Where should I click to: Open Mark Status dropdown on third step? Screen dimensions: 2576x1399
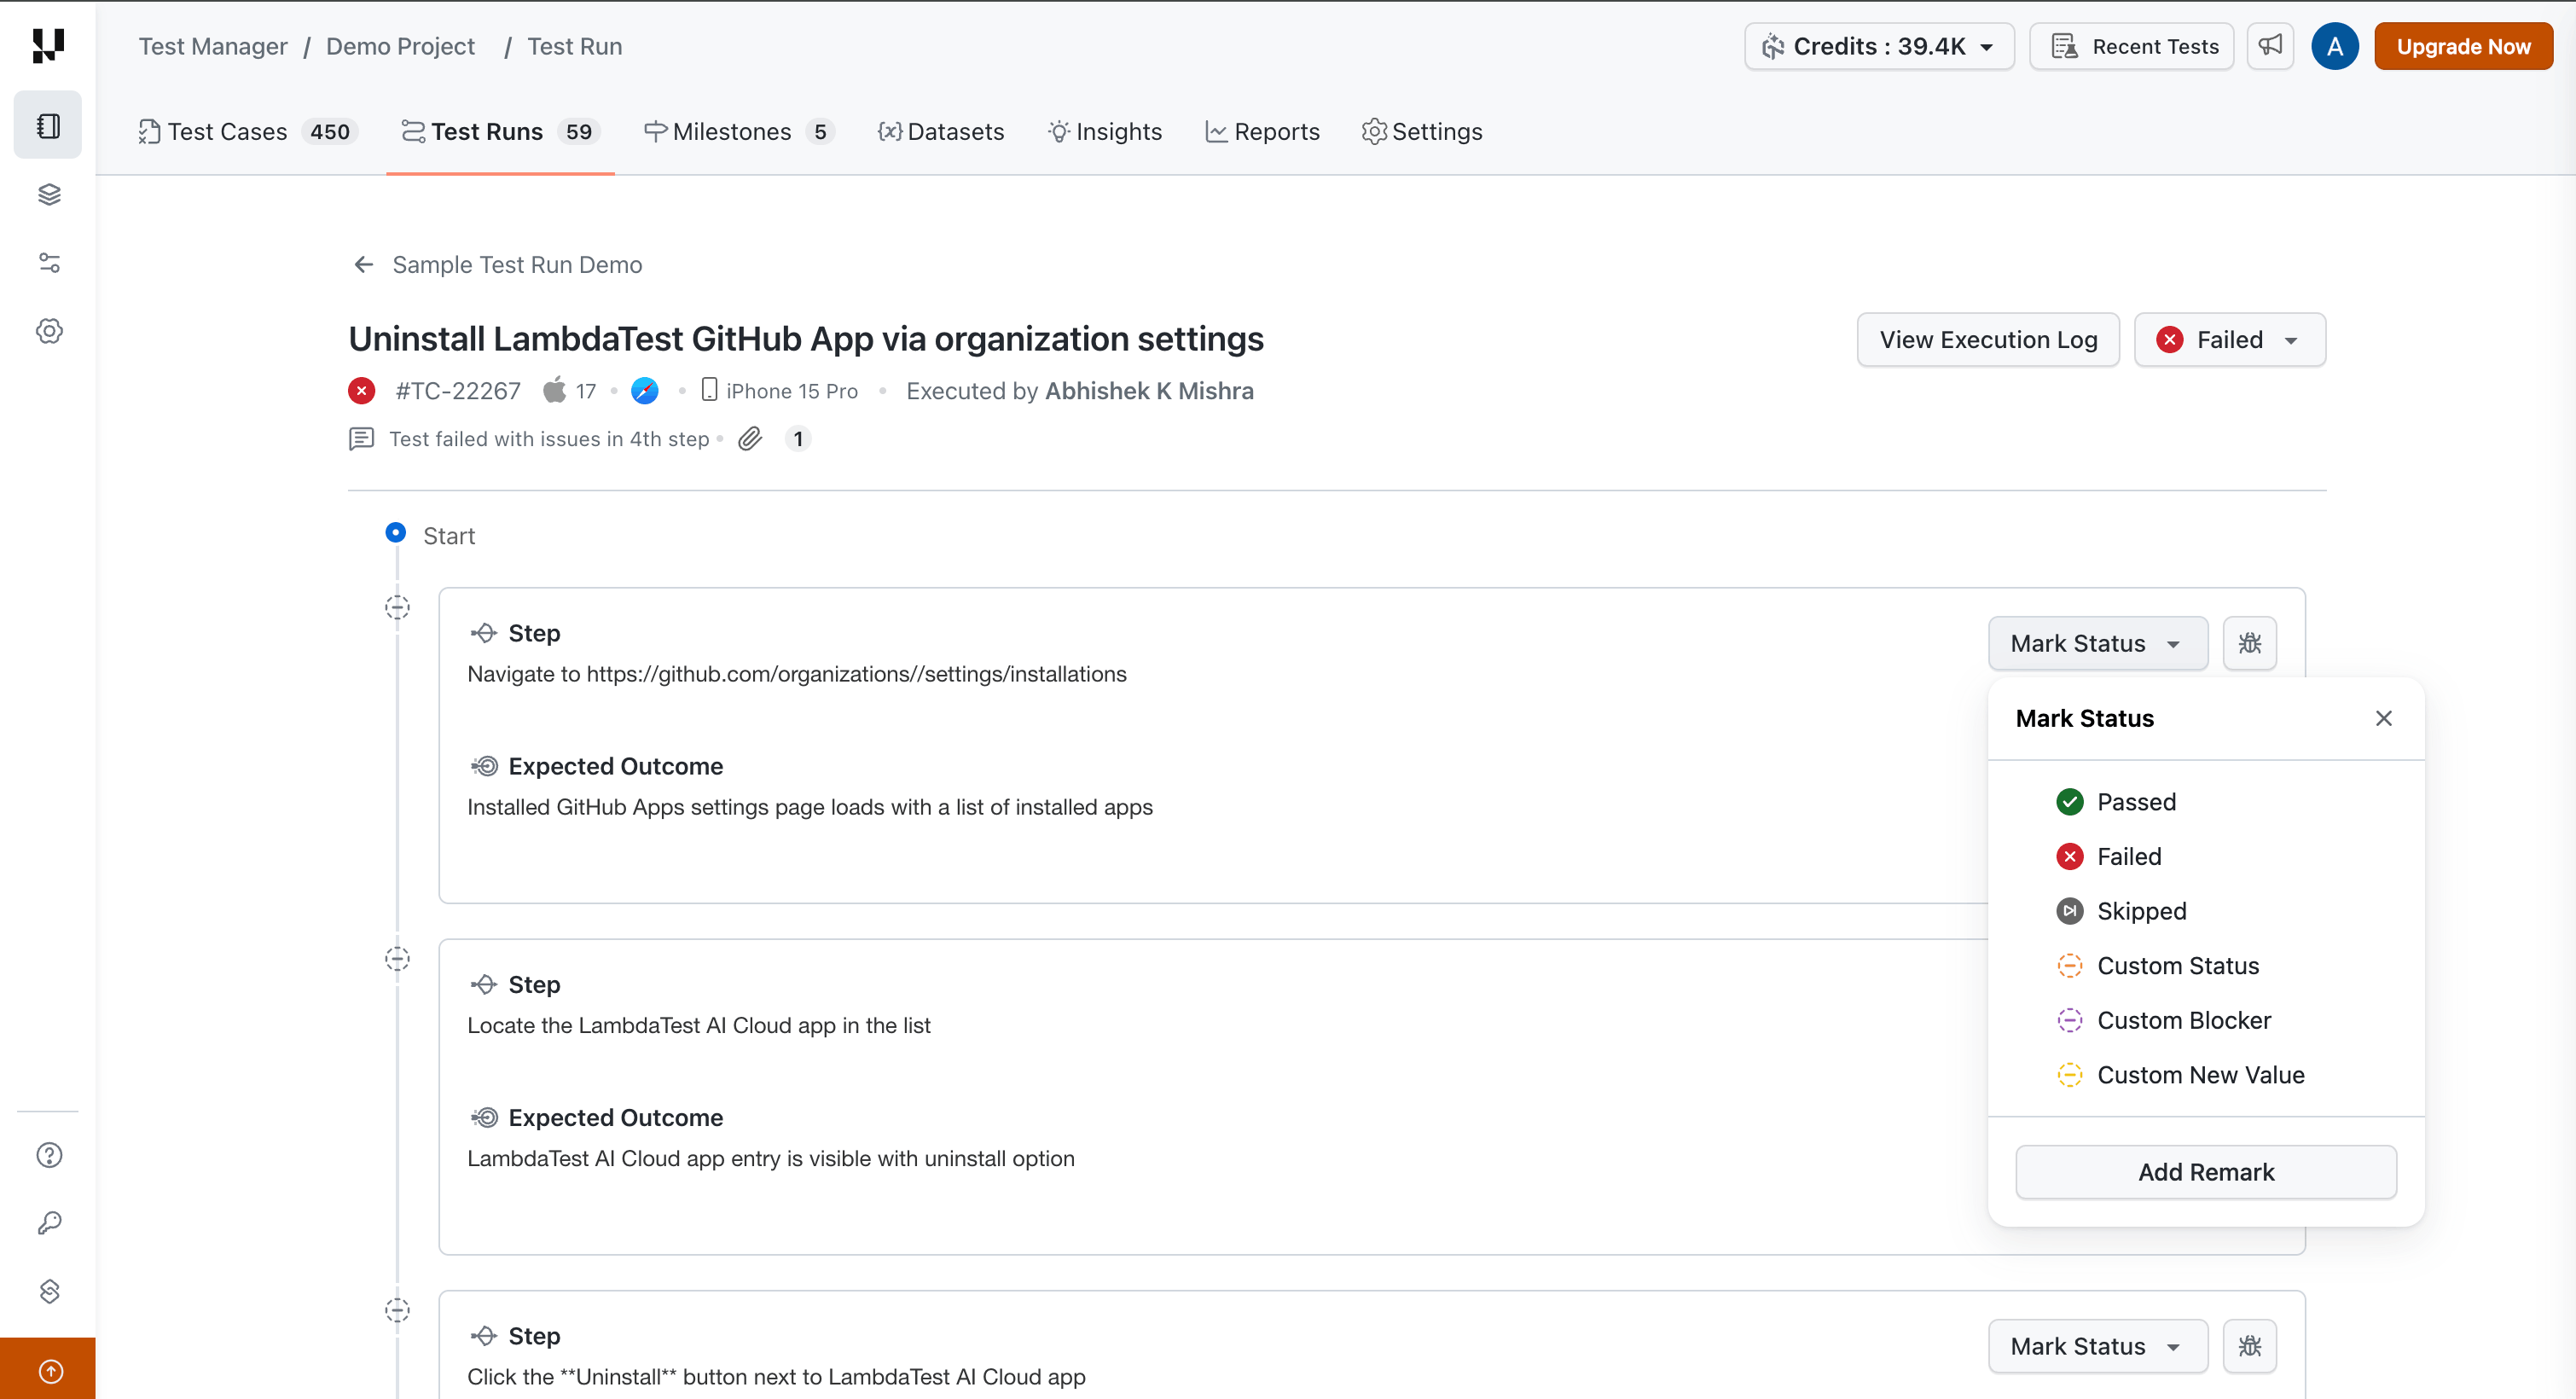pos(2097,1346)
